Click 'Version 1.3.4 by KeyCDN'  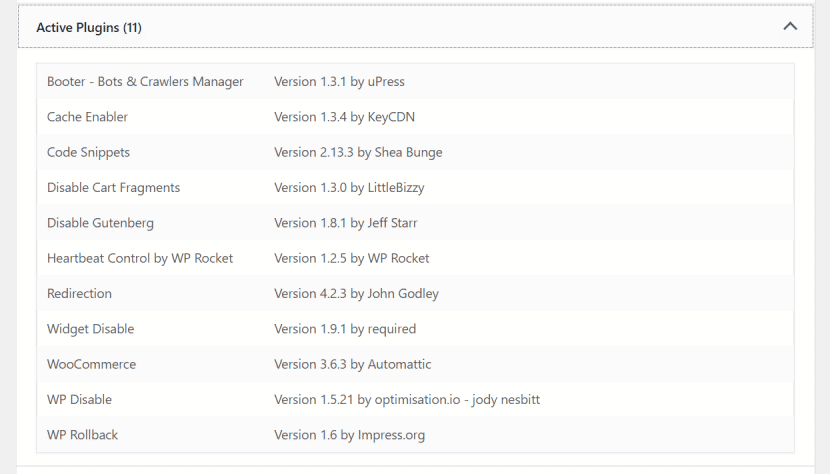pos(345,117)
